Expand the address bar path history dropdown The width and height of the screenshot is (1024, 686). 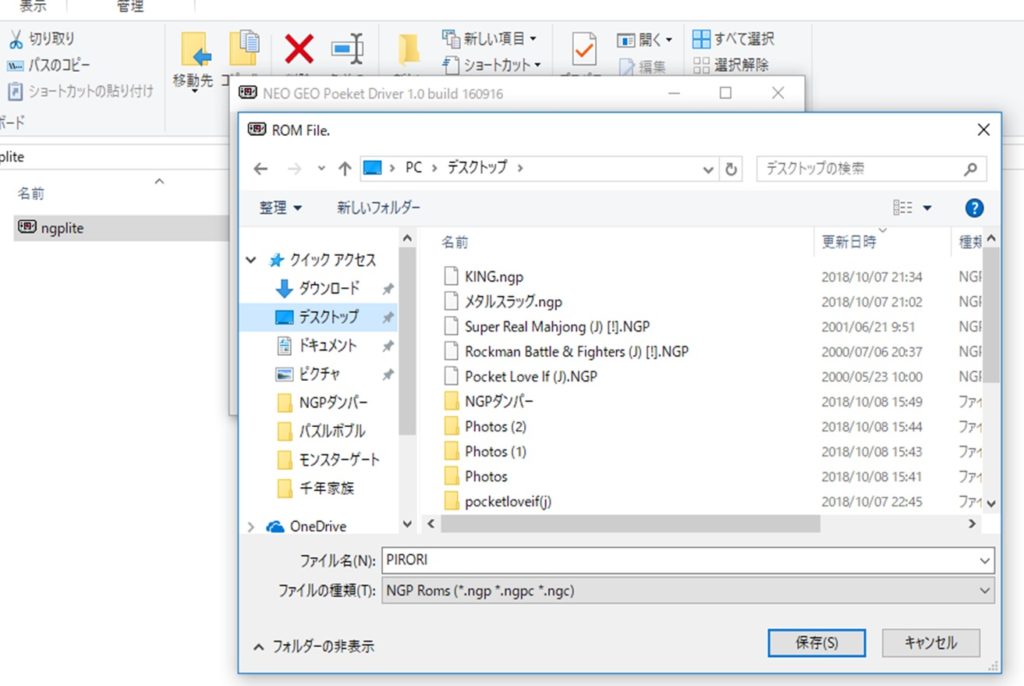click(708, 169)
